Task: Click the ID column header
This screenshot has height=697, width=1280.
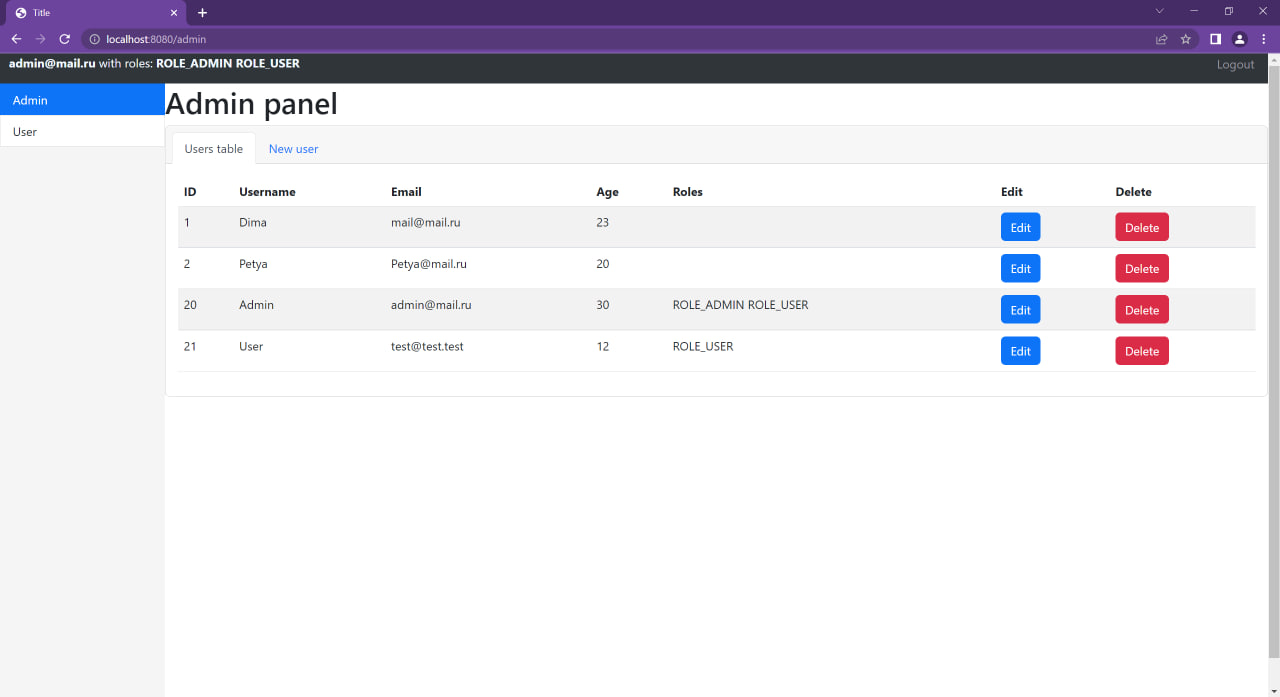Action: click(190, 191)
